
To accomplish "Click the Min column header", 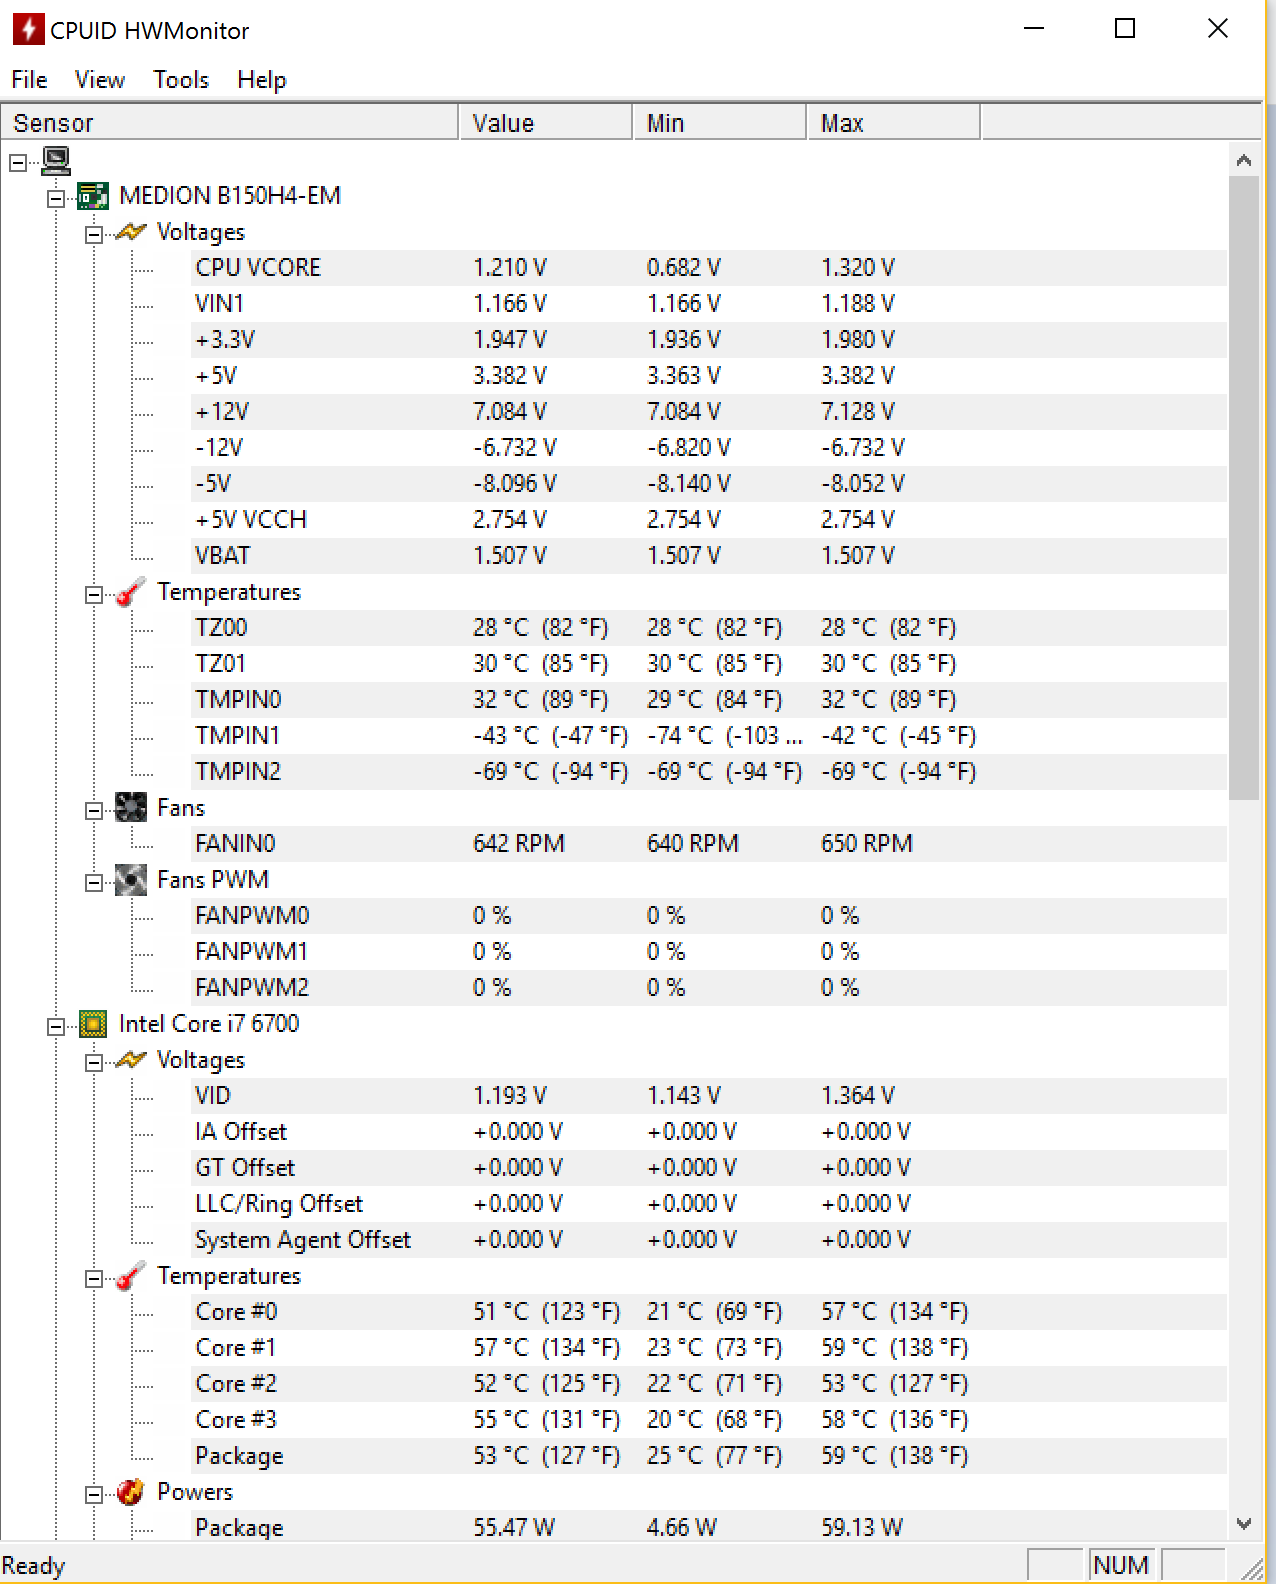I will [720, 123].
